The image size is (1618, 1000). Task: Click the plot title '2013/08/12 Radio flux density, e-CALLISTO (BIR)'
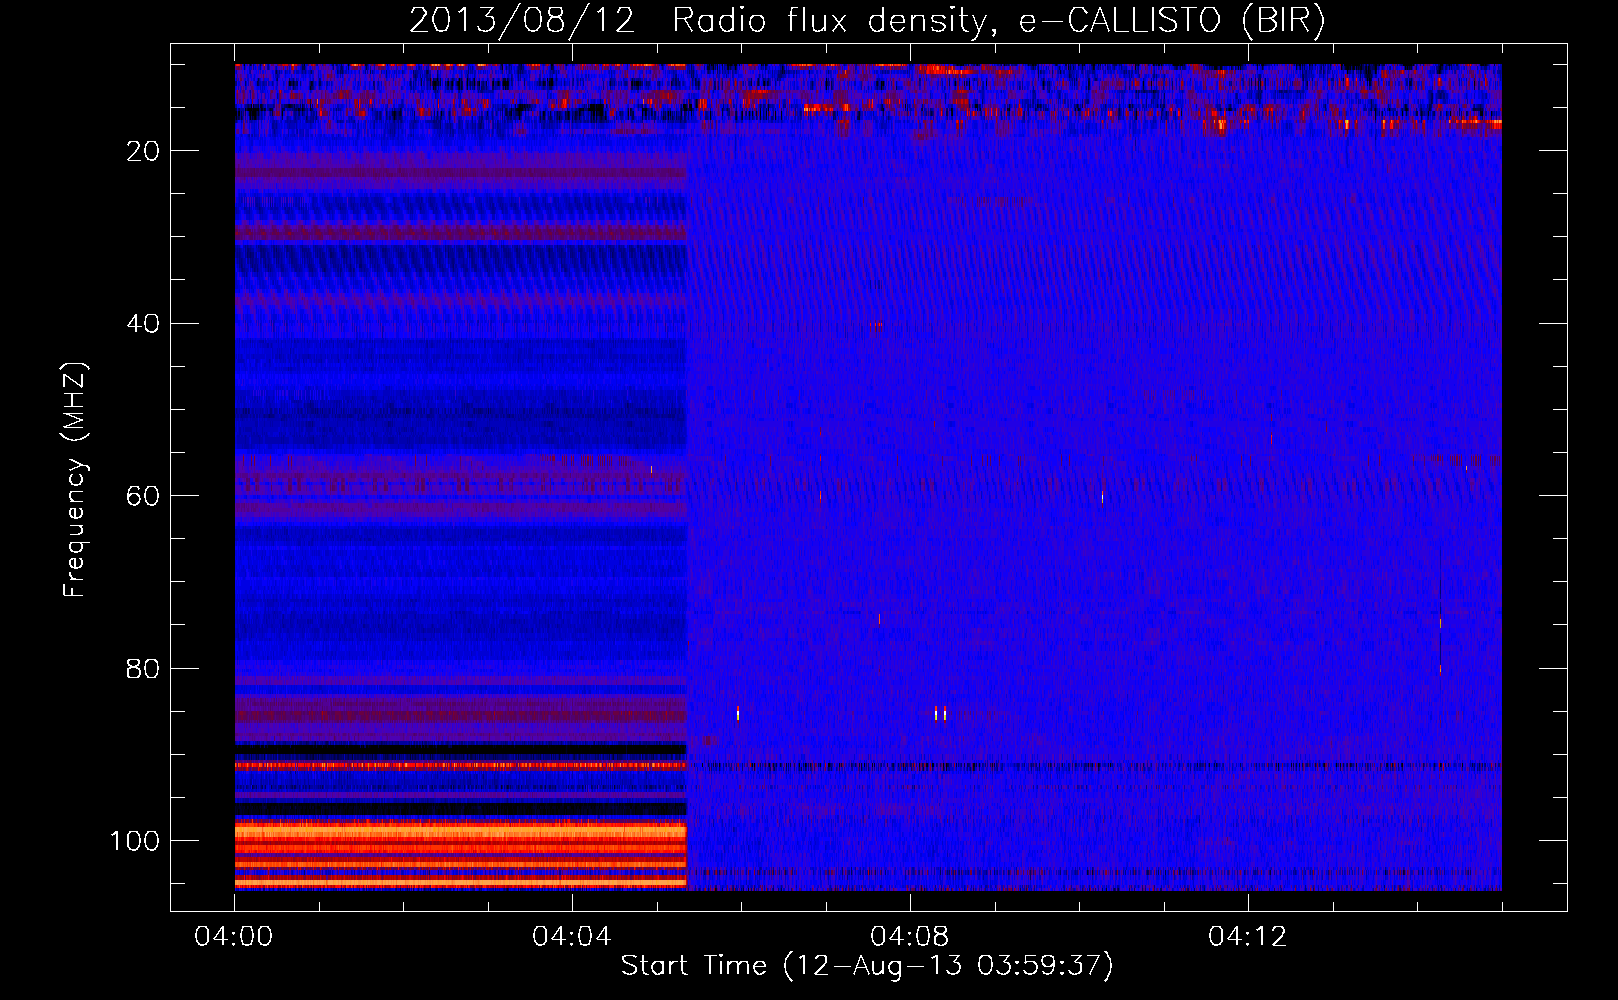point(867,20)
